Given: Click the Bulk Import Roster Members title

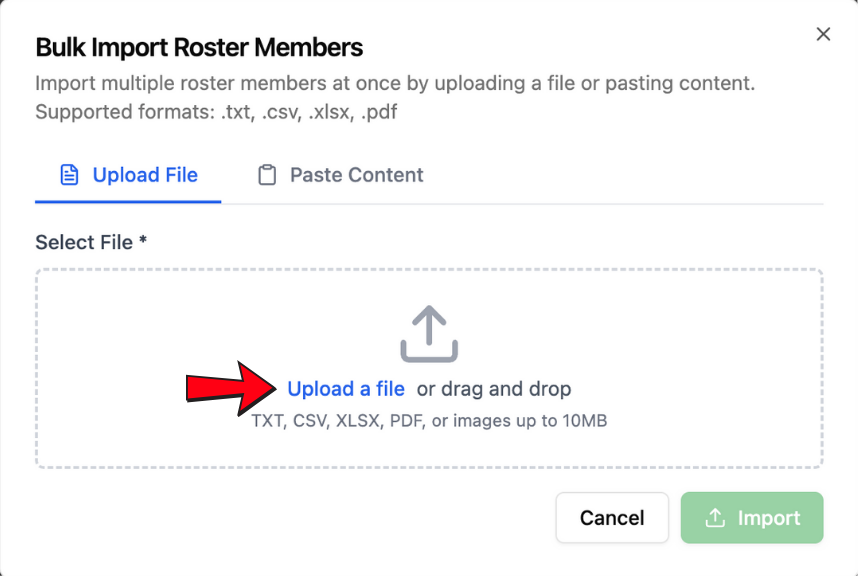Looking at the screenshot, I should 198,47.
